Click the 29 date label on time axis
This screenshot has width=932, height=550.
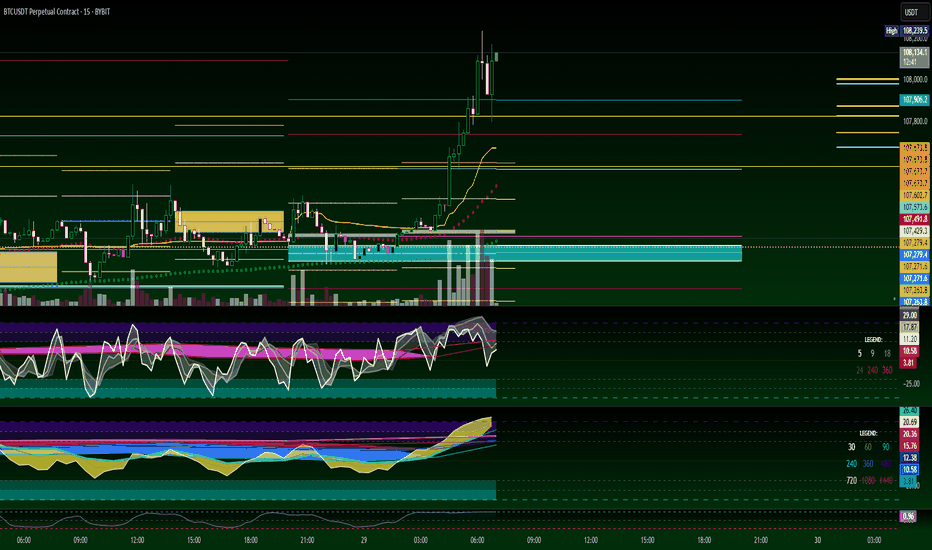tap(364, 540)
